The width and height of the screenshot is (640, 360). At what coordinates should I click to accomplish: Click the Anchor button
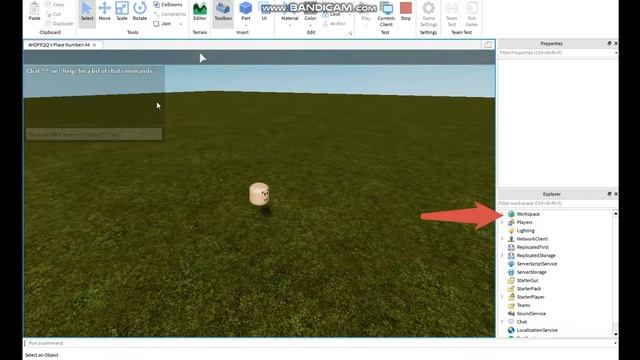click(x=334, y=24)
